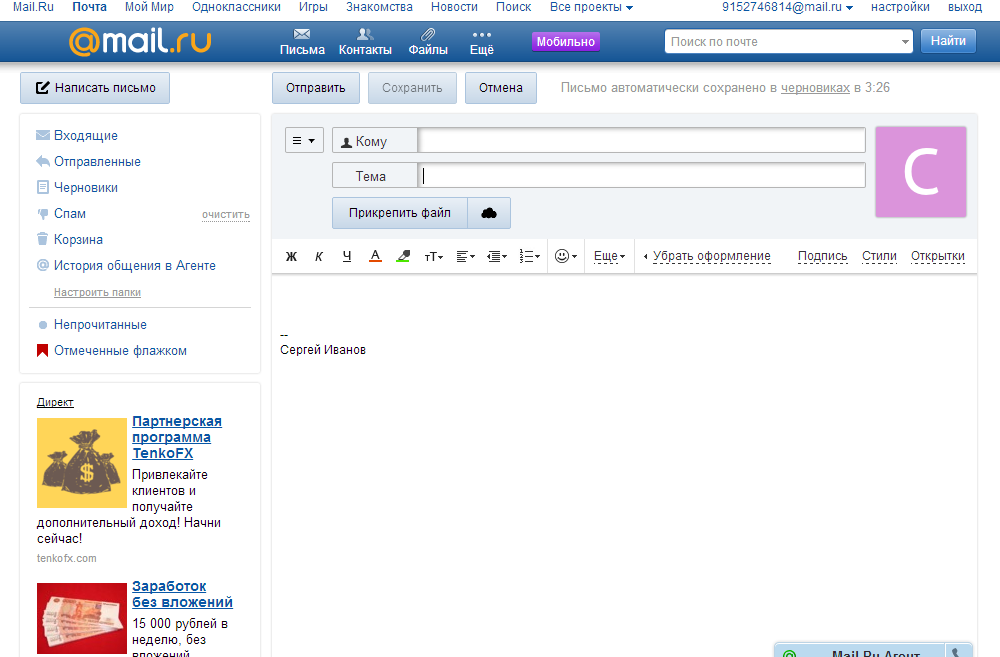Open Файлы paperclip icon in header
This screenshot has height=657, width=1000.
[428, 41]
